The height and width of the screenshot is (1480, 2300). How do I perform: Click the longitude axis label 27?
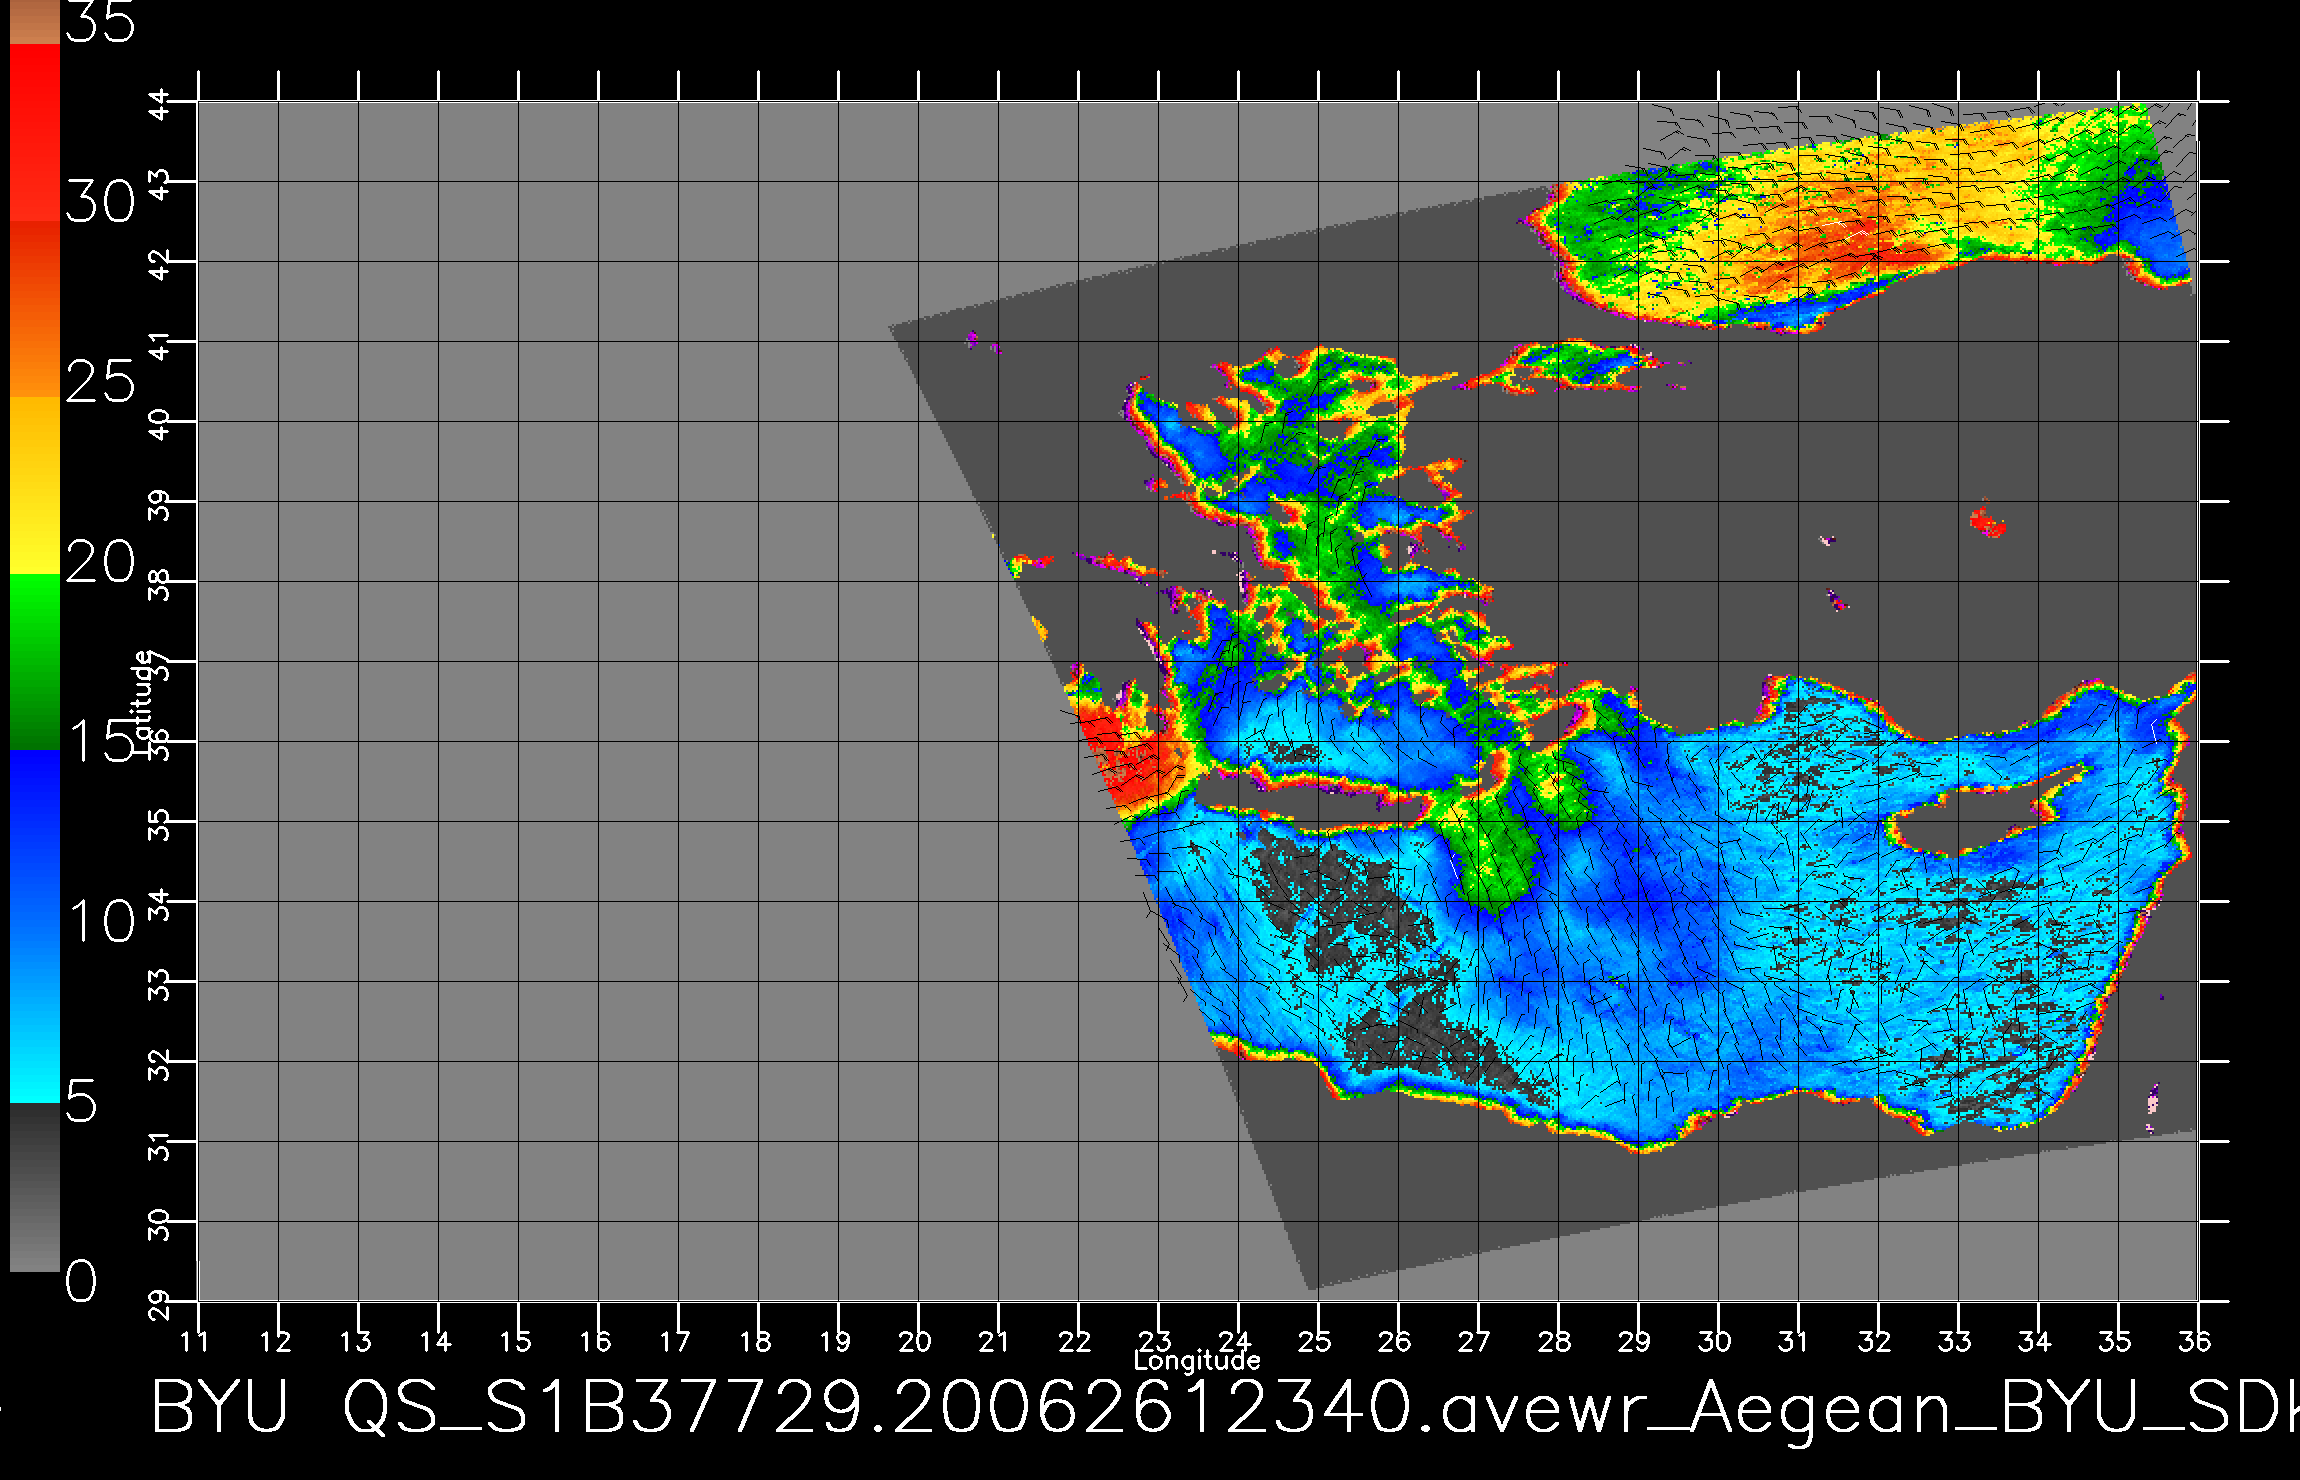pyautogui.click(x=1475, y=1341)
